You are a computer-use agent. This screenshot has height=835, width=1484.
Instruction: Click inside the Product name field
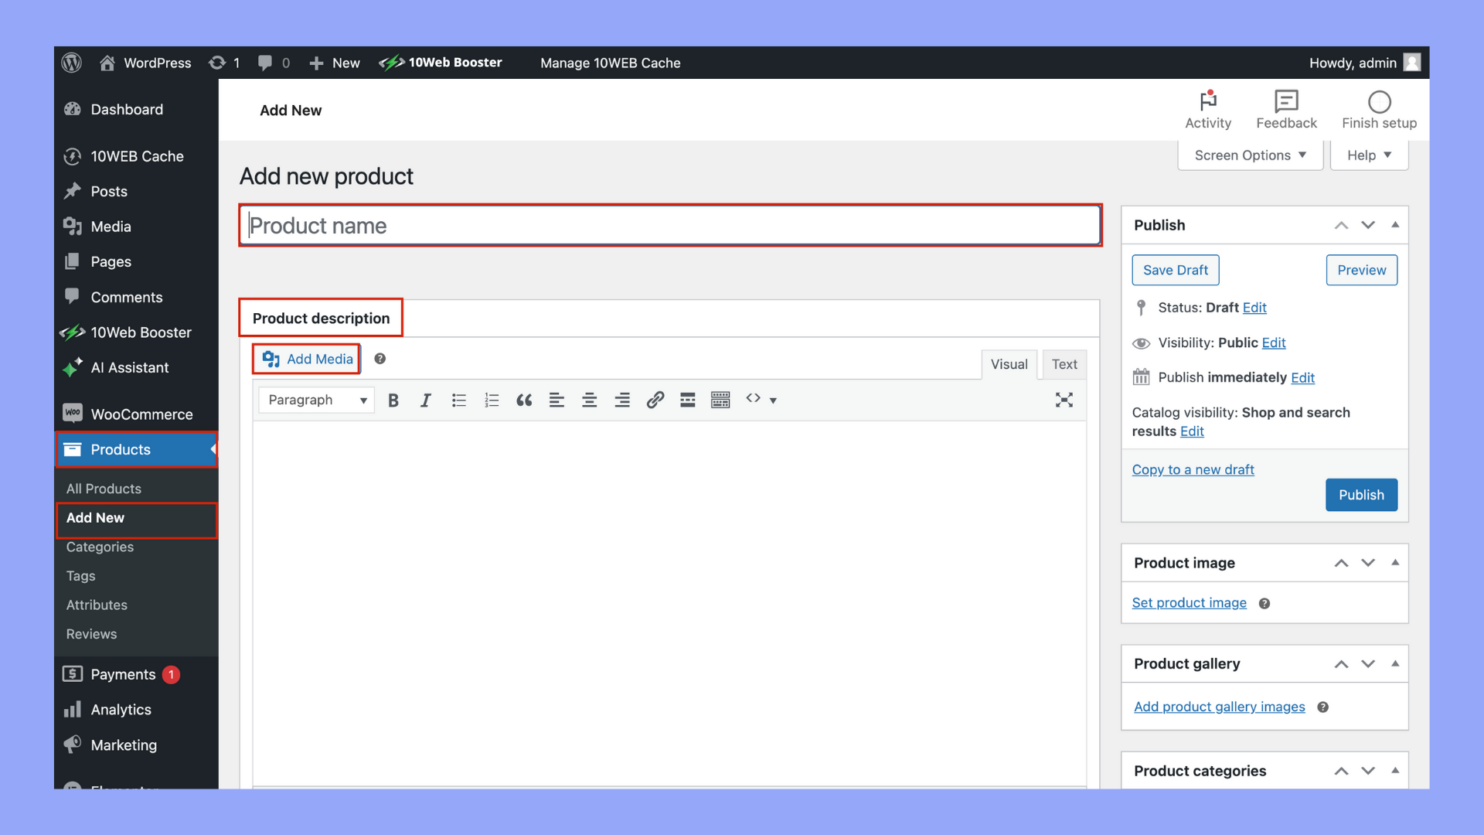click(670, 225)
